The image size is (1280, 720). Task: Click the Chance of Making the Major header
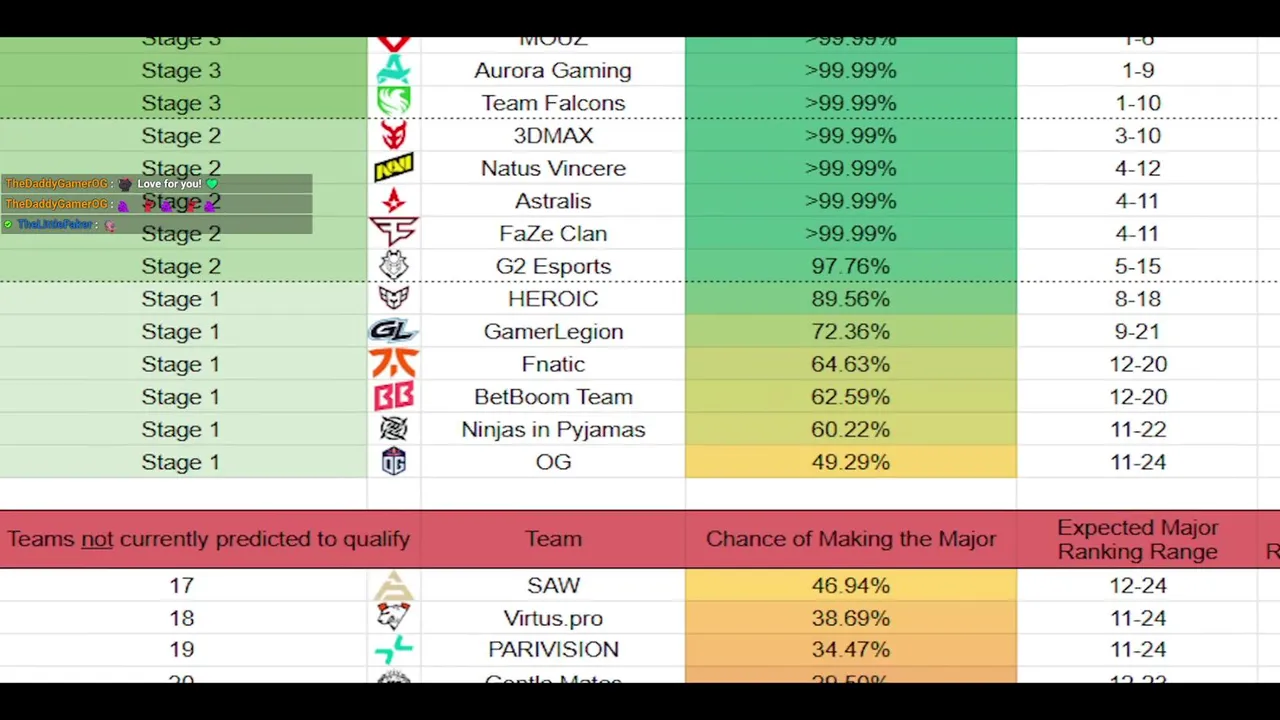click(x=851, y=539)
